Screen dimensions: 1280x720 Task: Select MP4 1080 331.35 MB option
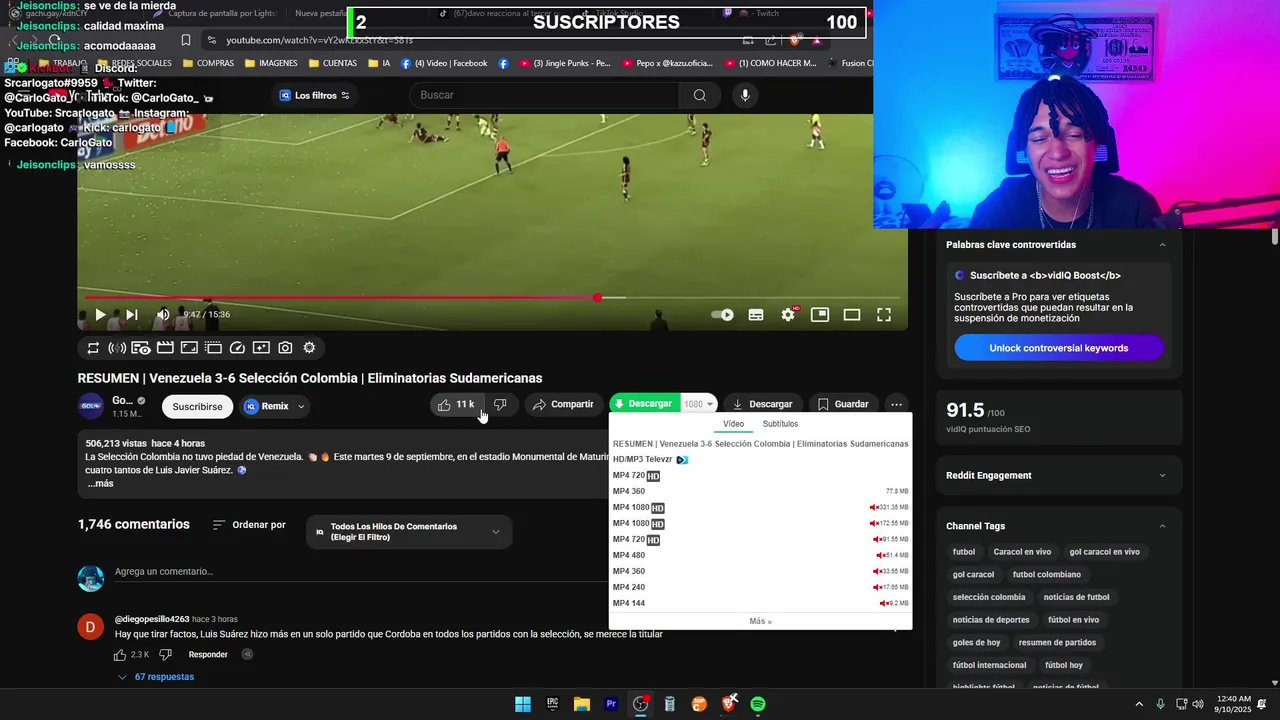(x=760, y=507)
